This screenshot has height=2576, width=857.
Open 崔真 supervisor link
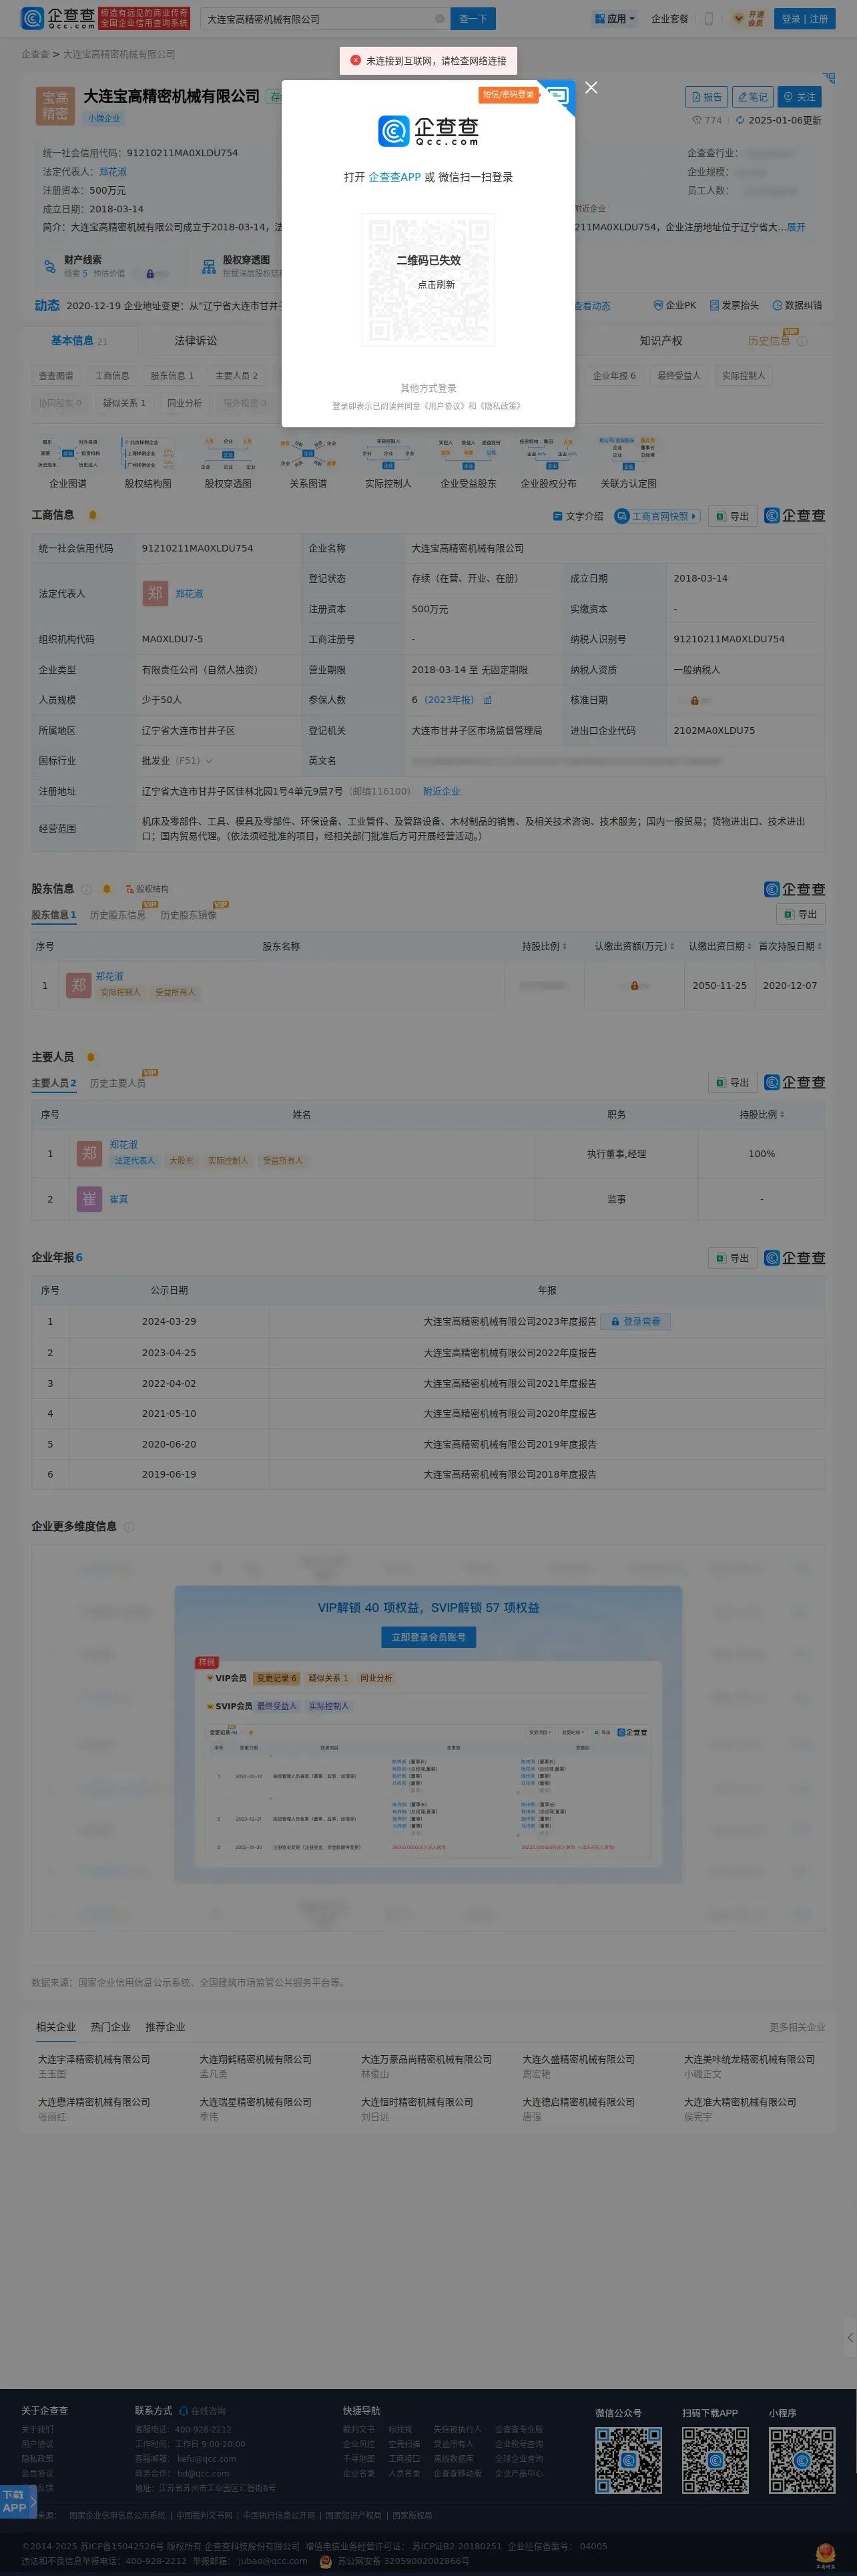pyautogui.click(x=118, y=1199)
